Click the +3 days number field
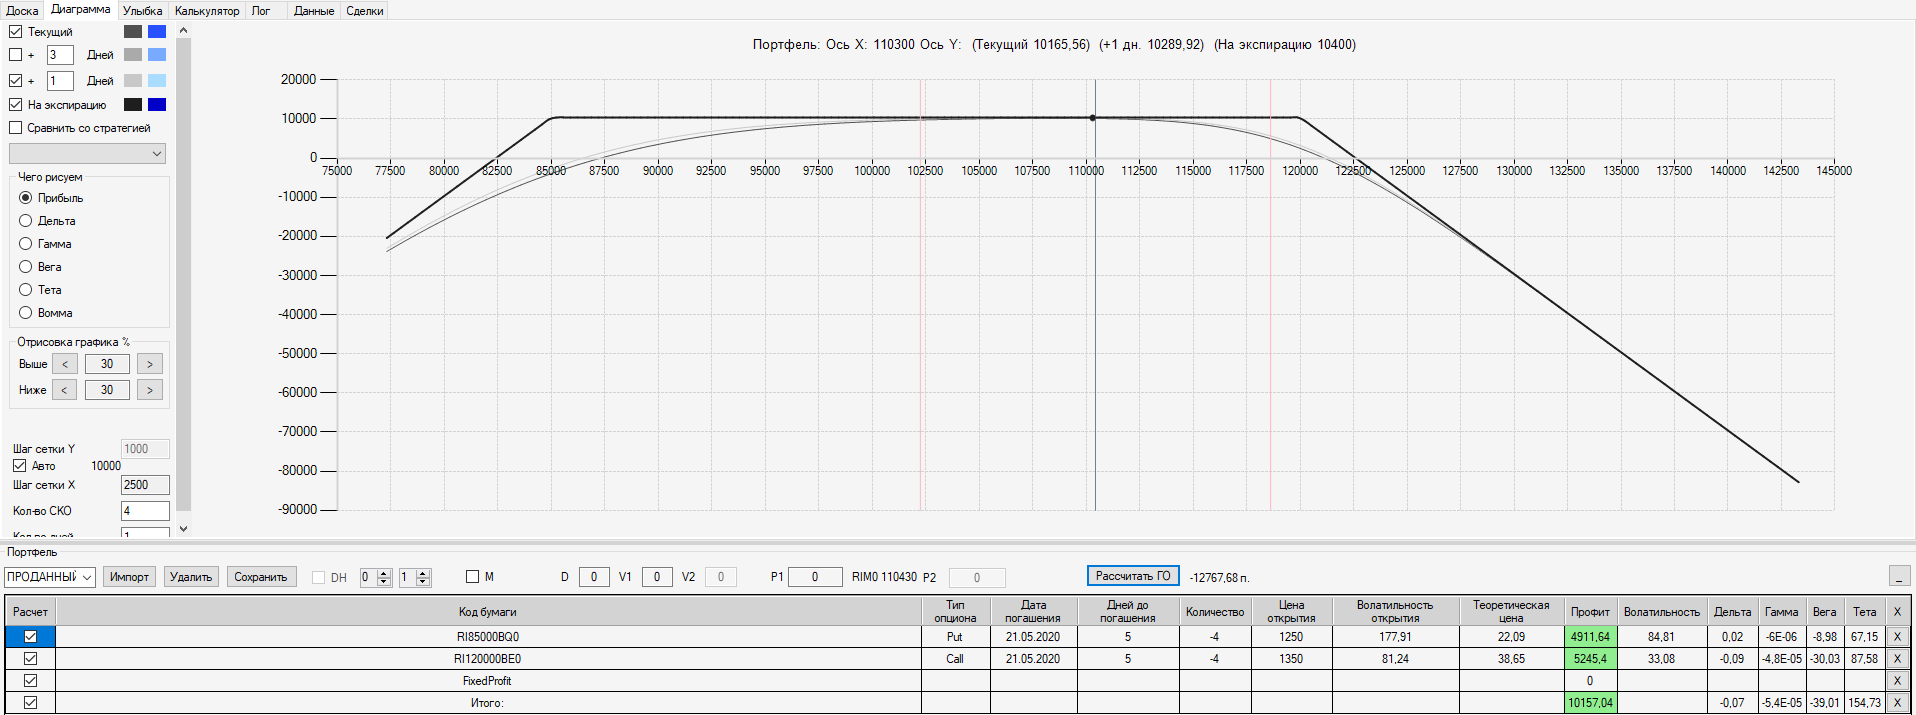This screenshot has width=1916, height=715. click(60, 55)
